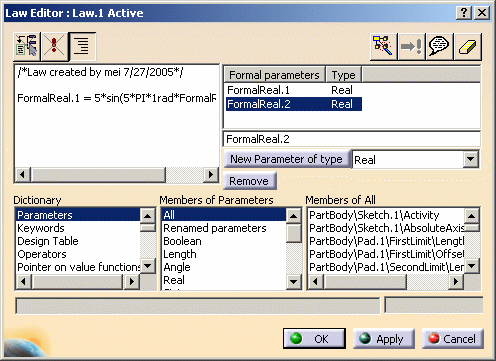Viewport: 496px width, 361px height.
Task: Click the incremental mode icon in the top-left toolbar
Action: pyautogui.click(x=27, y=46)
